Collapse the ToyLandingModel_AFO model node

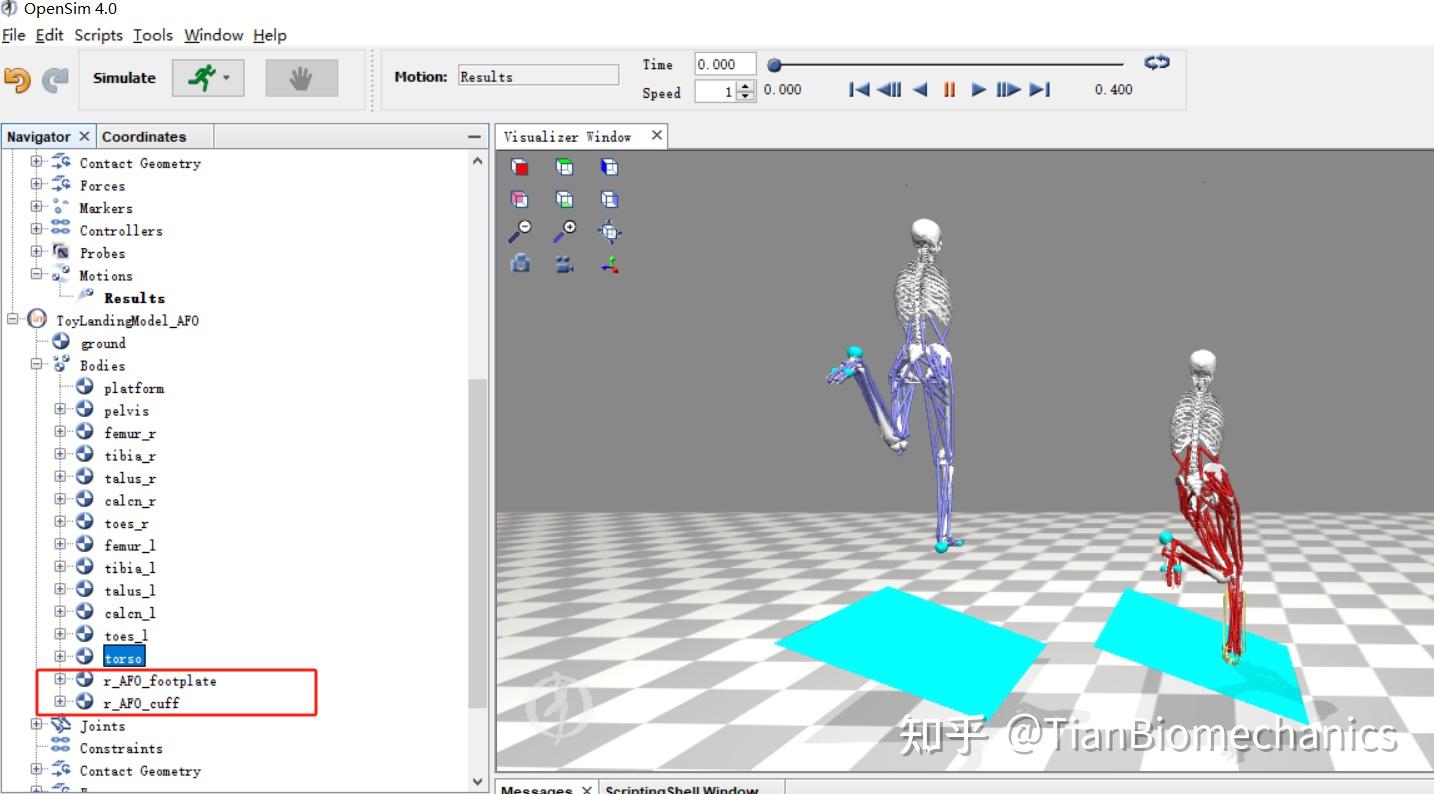[13, 320]
